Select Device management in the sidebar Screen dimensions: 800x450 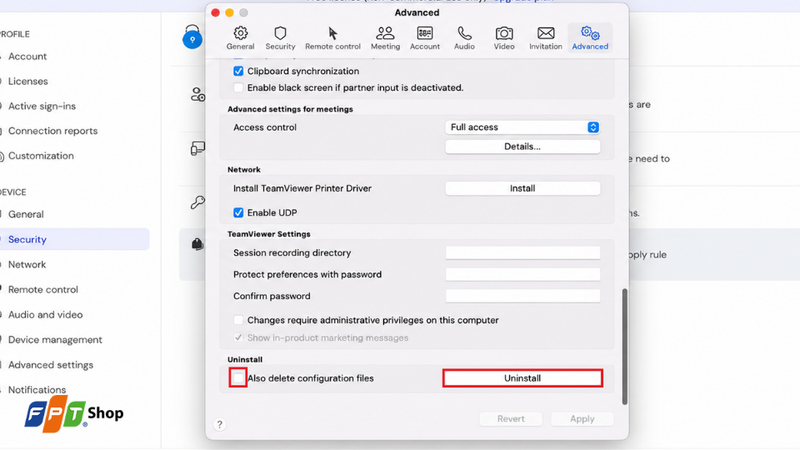pos(55,339)
